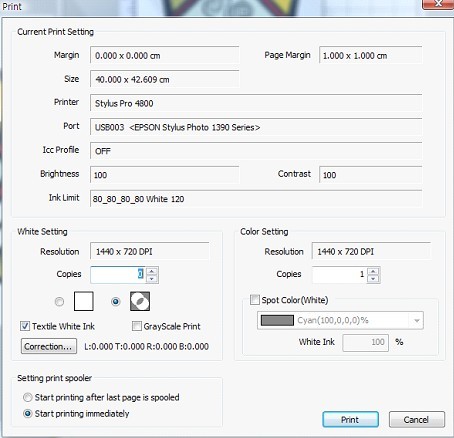The width and height of the screenshot is (454, 438).
Task: Open the Correction... settings
Action: (x=49, y=346)
